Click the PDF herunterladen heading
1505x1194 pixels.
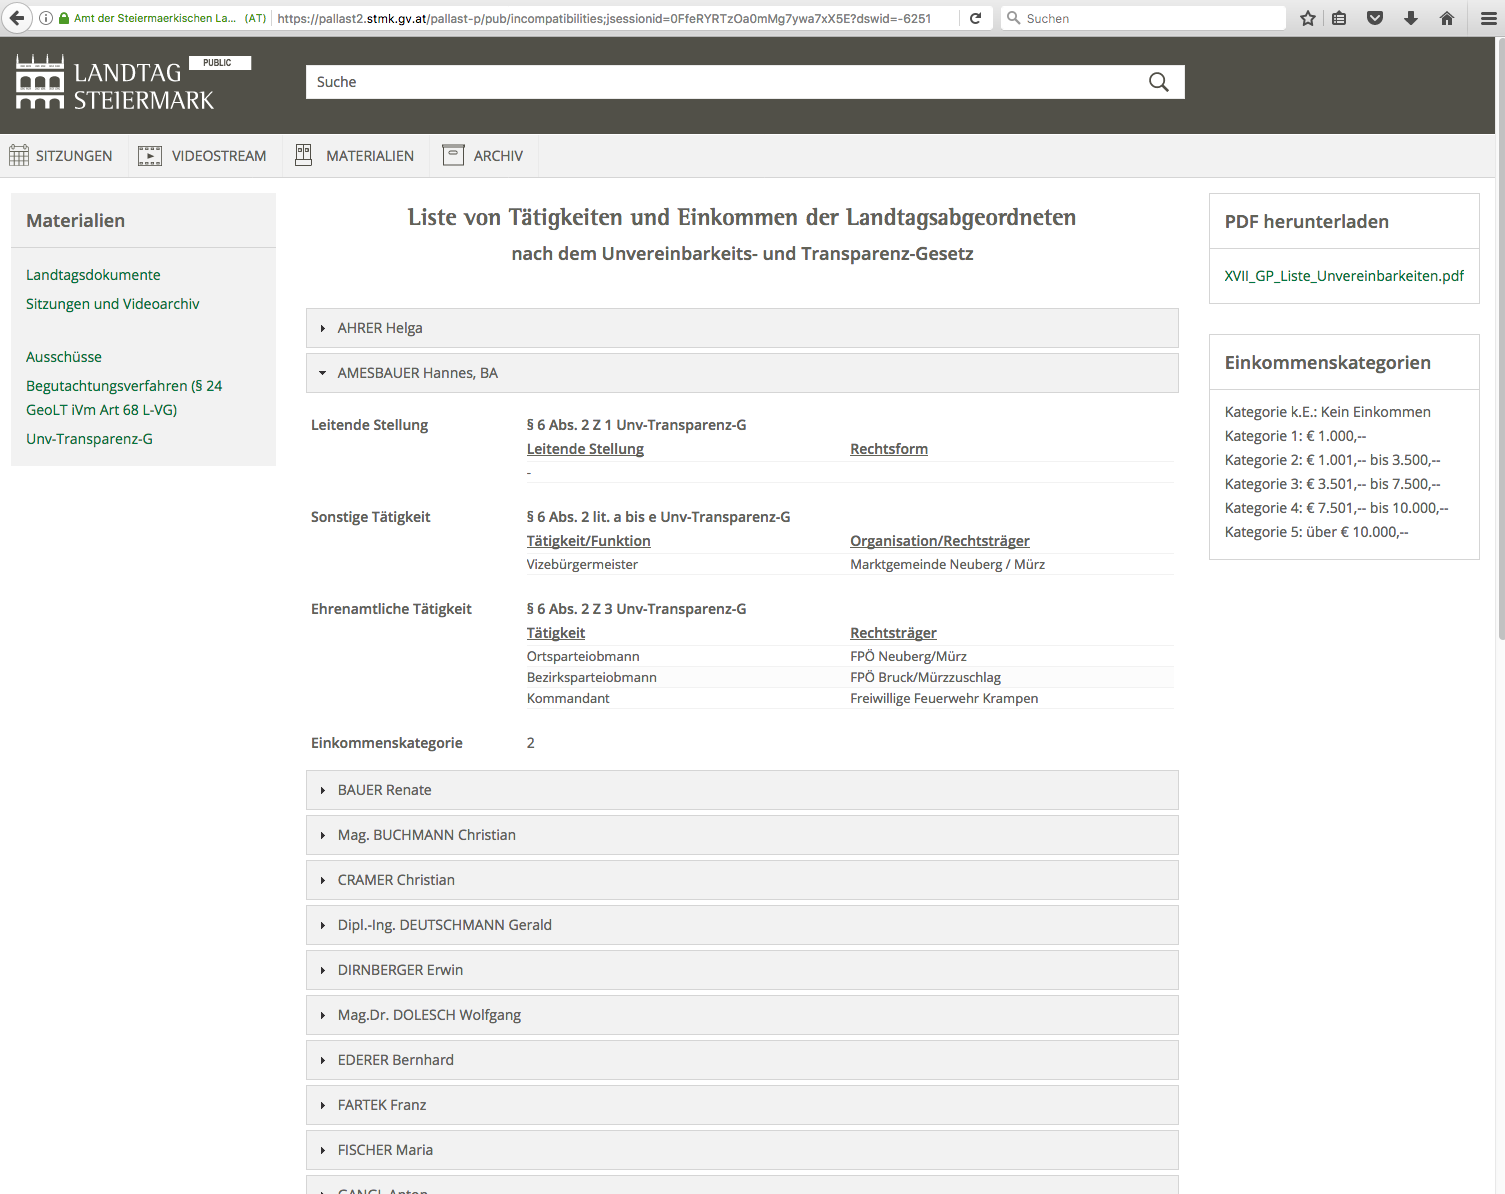[x=1306, y=222]
